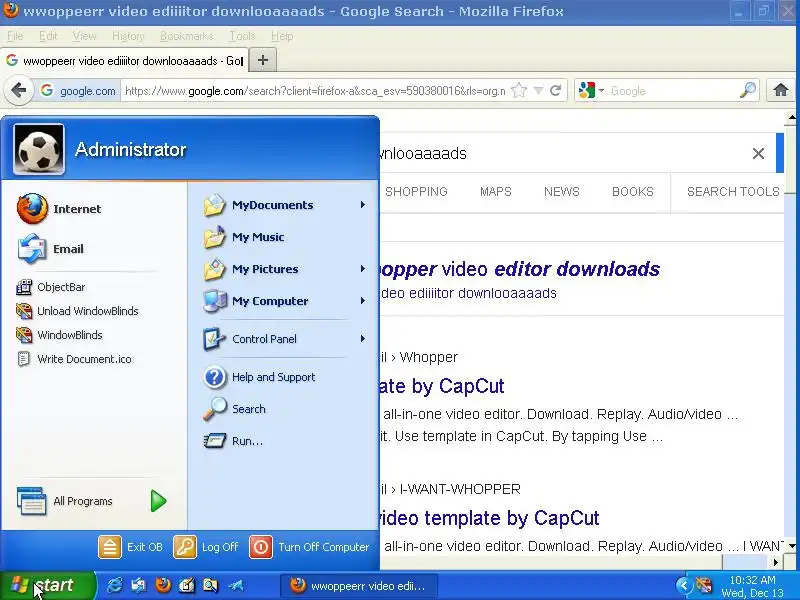The height and width of the screenshot is (600, 800).
Task: Click Turn Off Computer
Action: [x=310, y=547]
